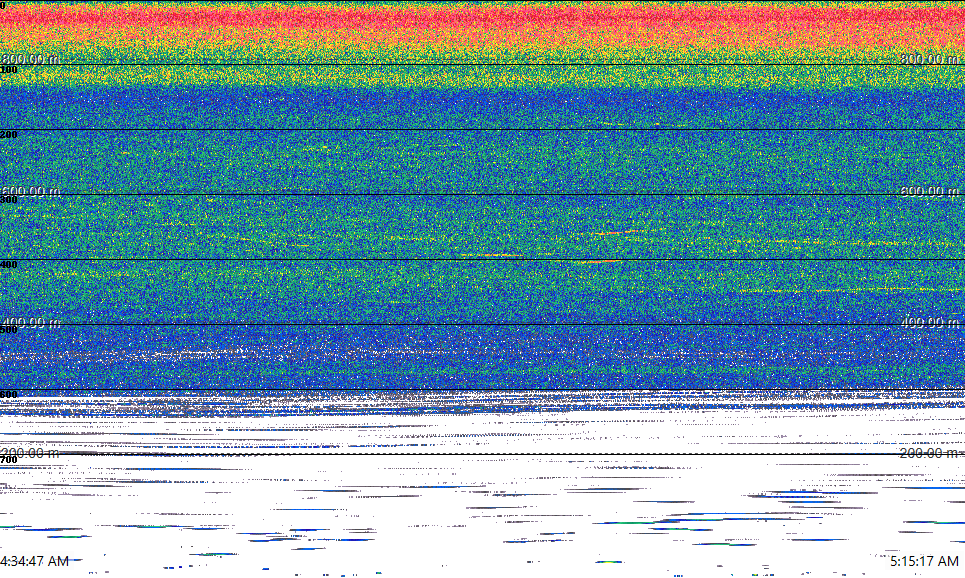Click the right 200.00 m range label

click(x=930, y=453)
